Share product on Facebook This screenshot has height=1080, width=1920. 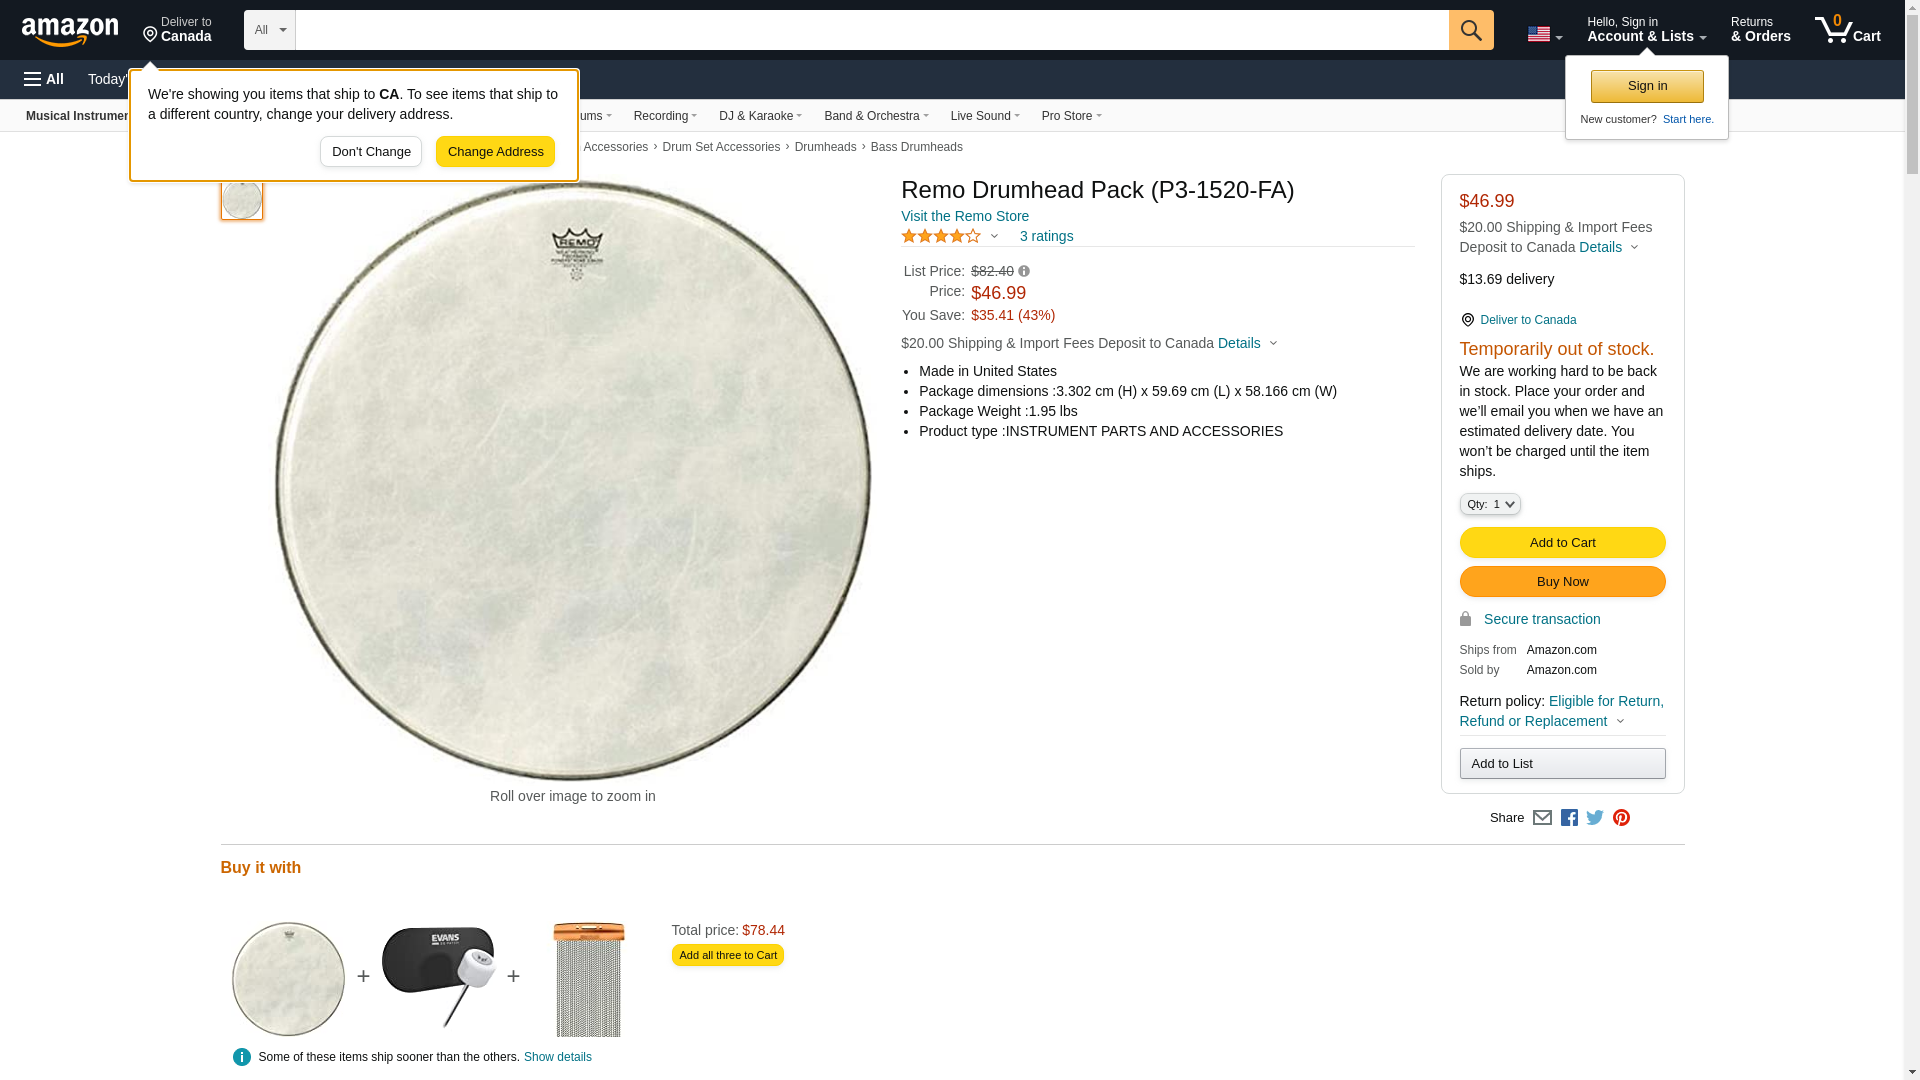coord(1569,818)
